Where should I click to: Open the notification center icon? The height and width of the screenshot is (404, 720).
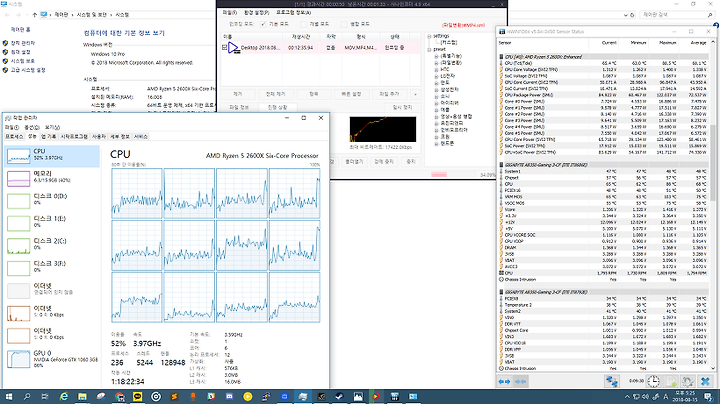point(710,397)
